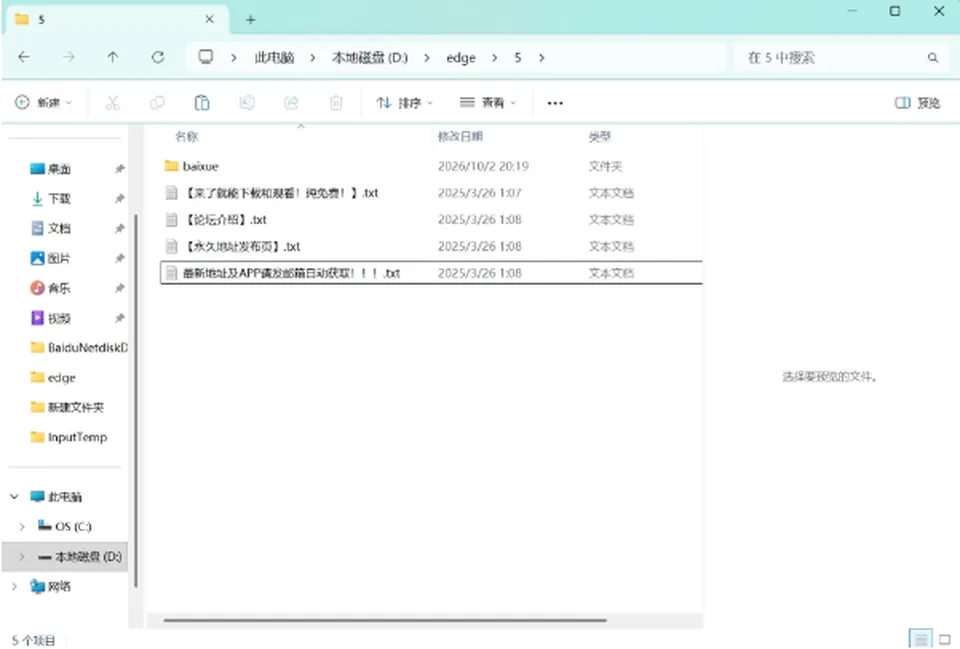Toggle the preview pane button
960x649 pixels.
coord(917,103)
